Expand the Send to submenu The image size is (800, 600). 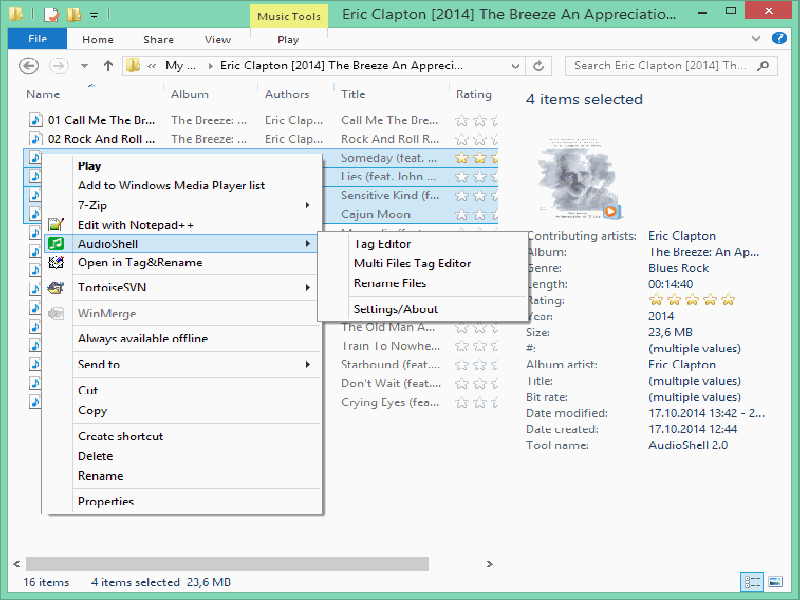tap(308, 364)
